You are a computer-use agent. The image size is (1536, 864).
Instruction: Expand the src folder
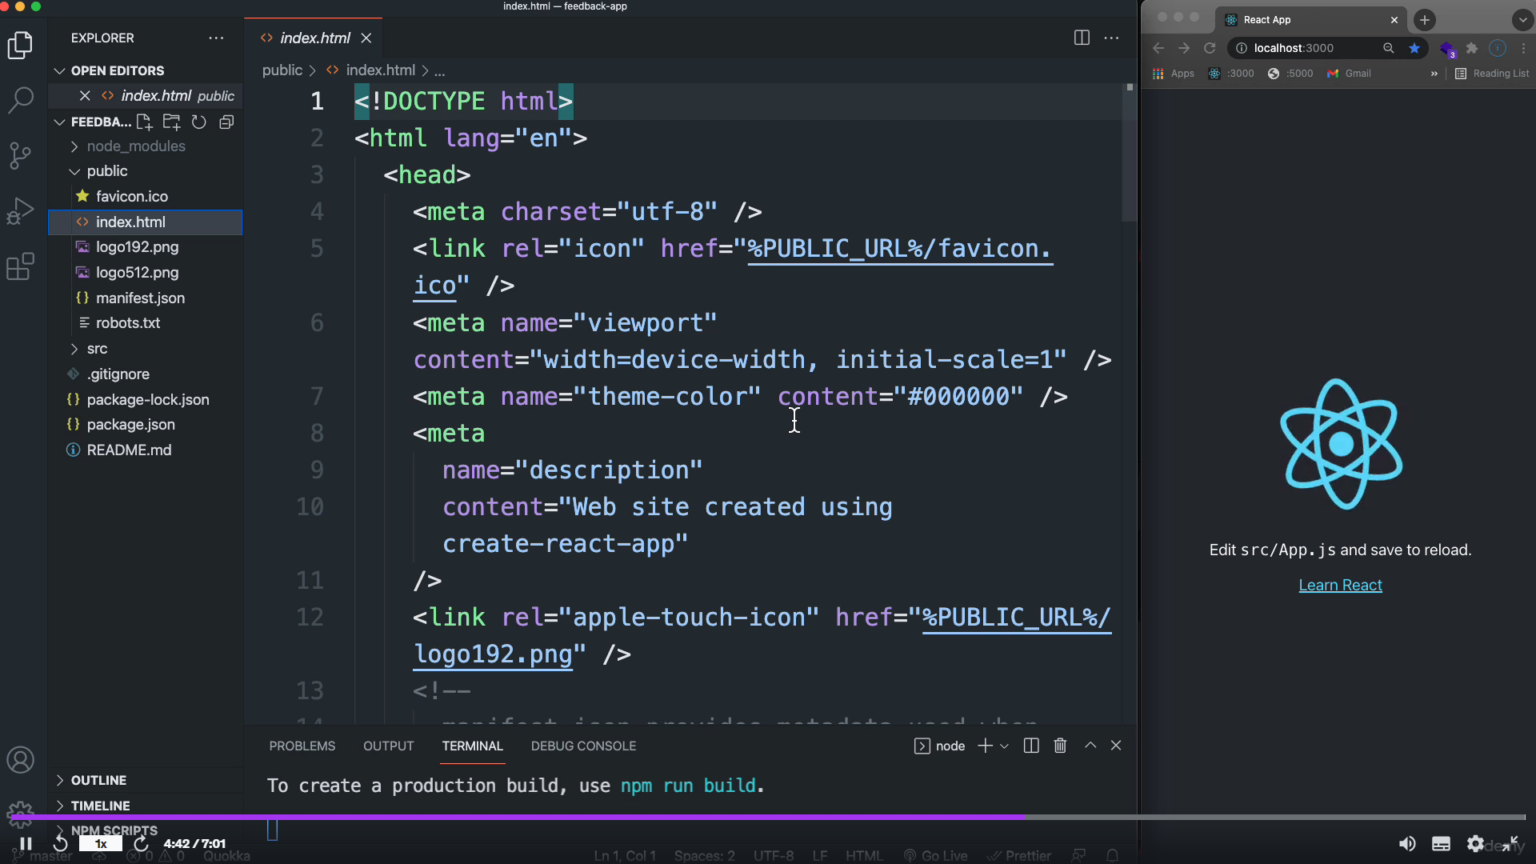click(x=96, y=348)
